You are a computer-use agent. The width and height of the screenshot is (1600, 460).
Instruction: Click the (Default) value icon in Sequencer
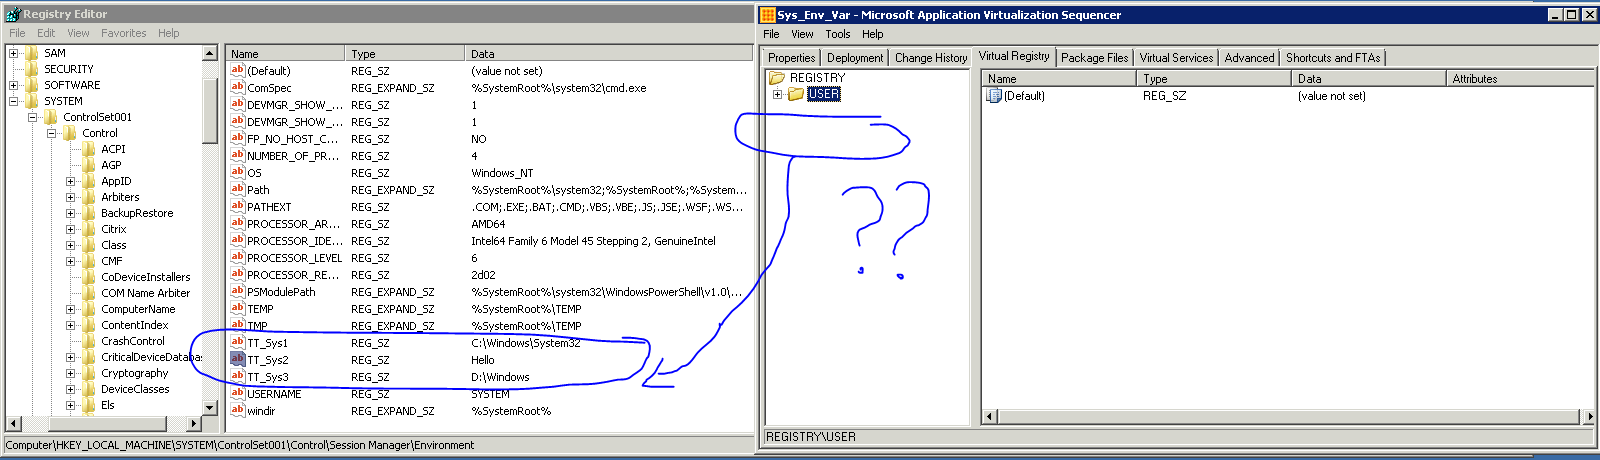pyautogui.click(x=993, y=96)
